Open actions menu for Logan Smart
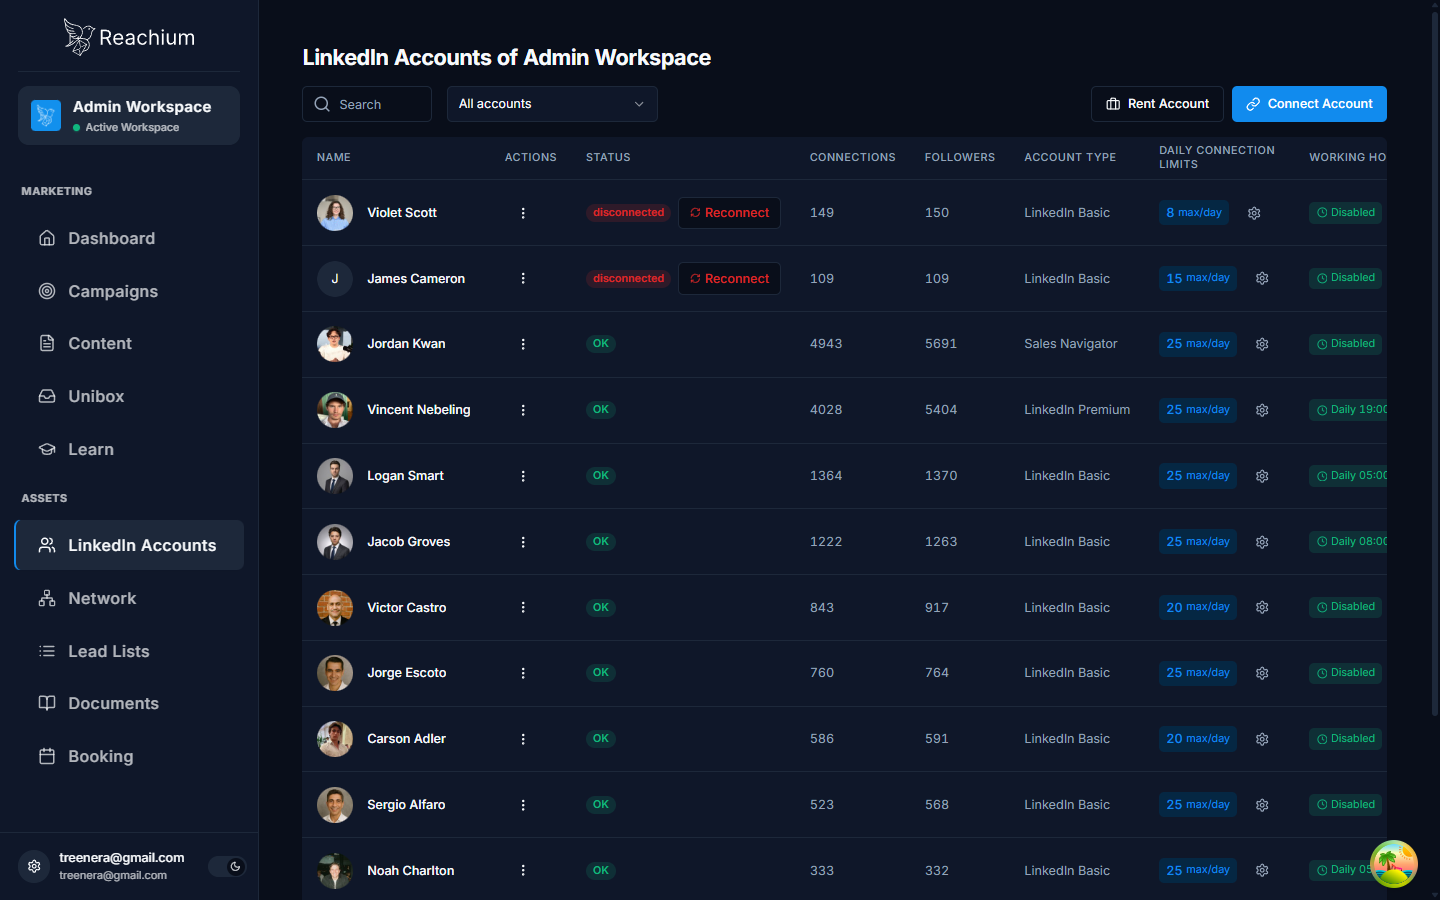1440x900 pixels. 523,476
